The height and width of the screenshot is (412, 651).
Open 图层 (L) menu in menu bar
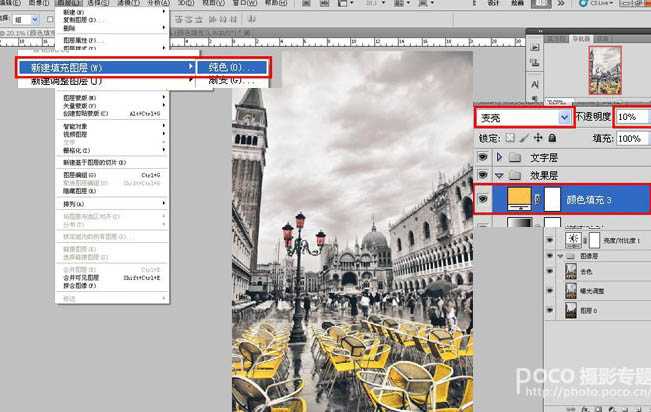pos(69,3)
